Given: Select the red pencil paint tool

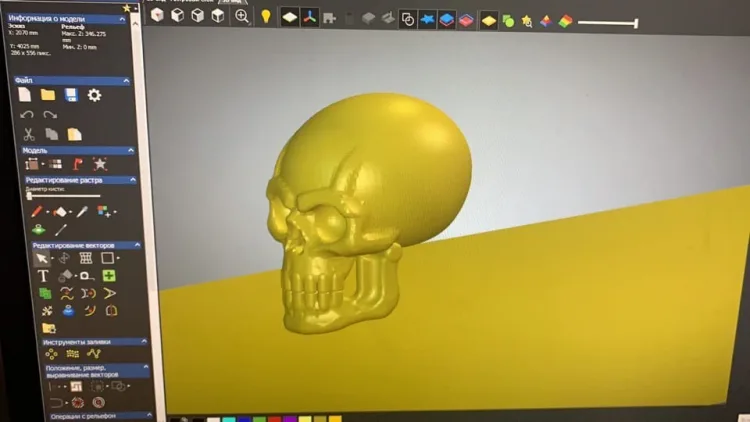Looking at the screenshot, I should [x=36, y=211].
